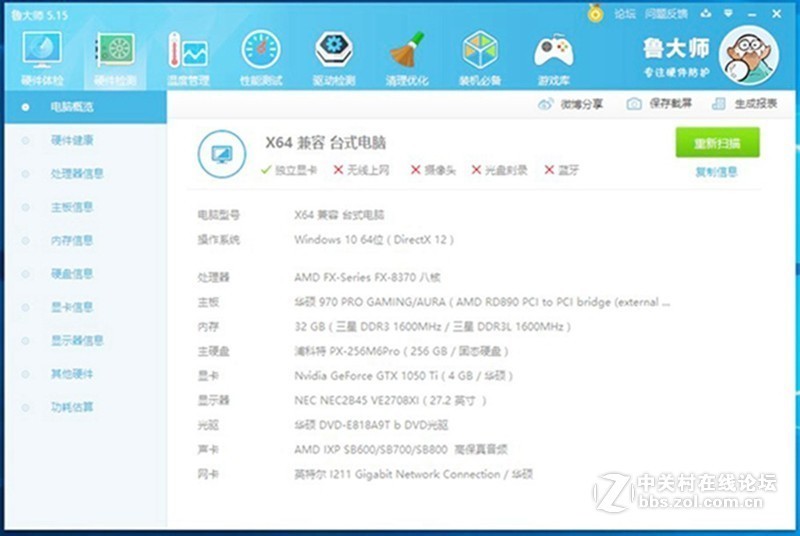Click AMD FX-Series FX-8370 processor value

point(367,277)
